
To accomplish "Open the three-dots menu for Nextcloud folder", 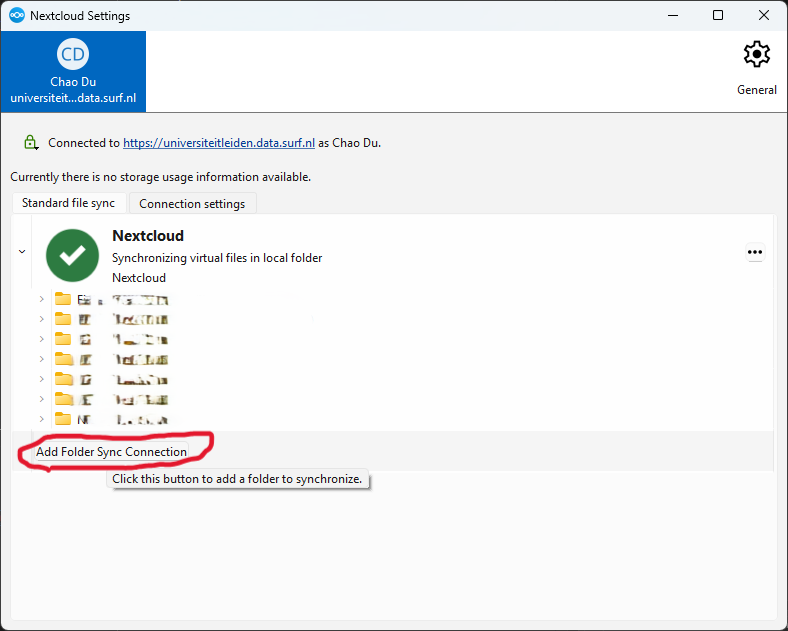I will coord(755,252).
